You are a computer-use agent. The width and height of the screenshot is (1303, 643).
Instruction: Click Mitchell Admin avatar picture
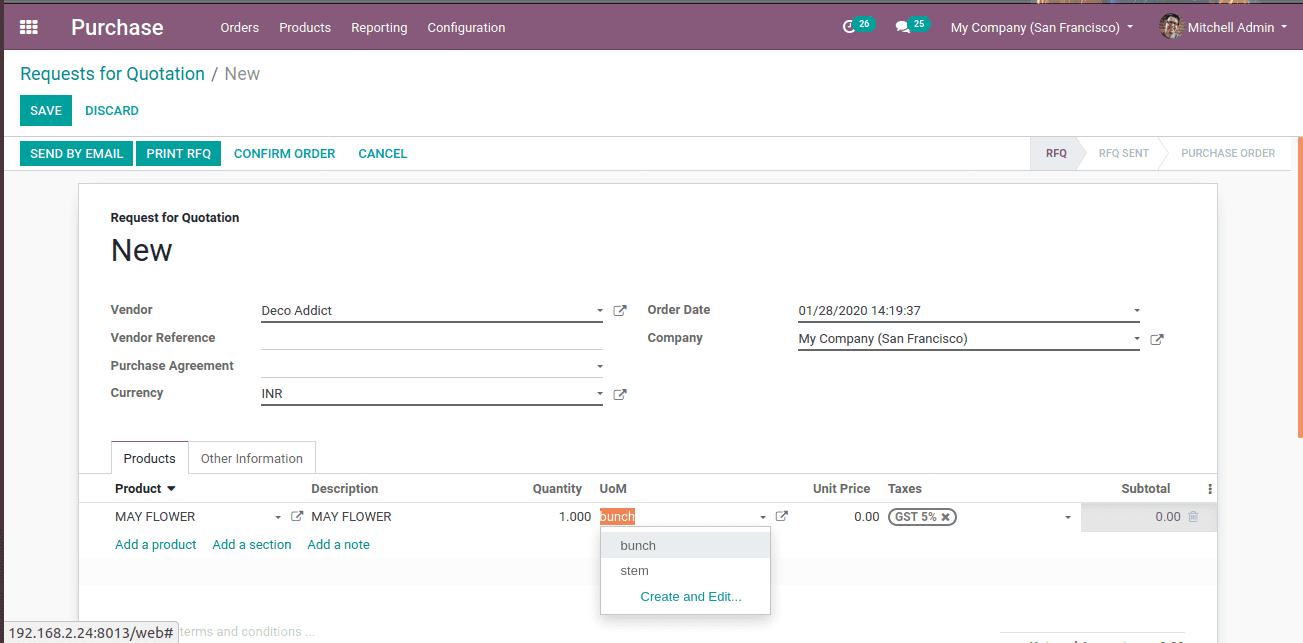tap(1171, 27)
